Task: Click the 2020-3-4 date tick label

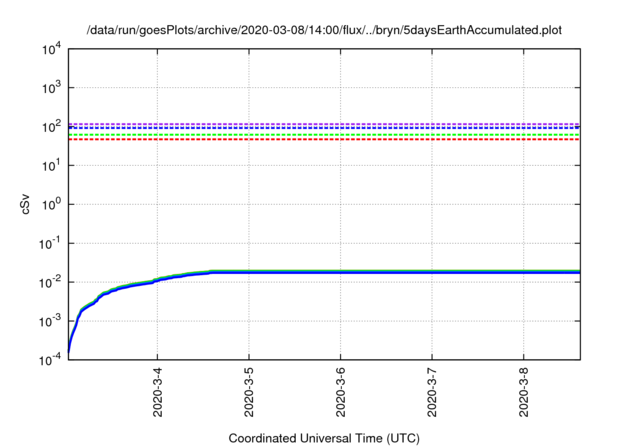Action: click(x=158, y=392)
